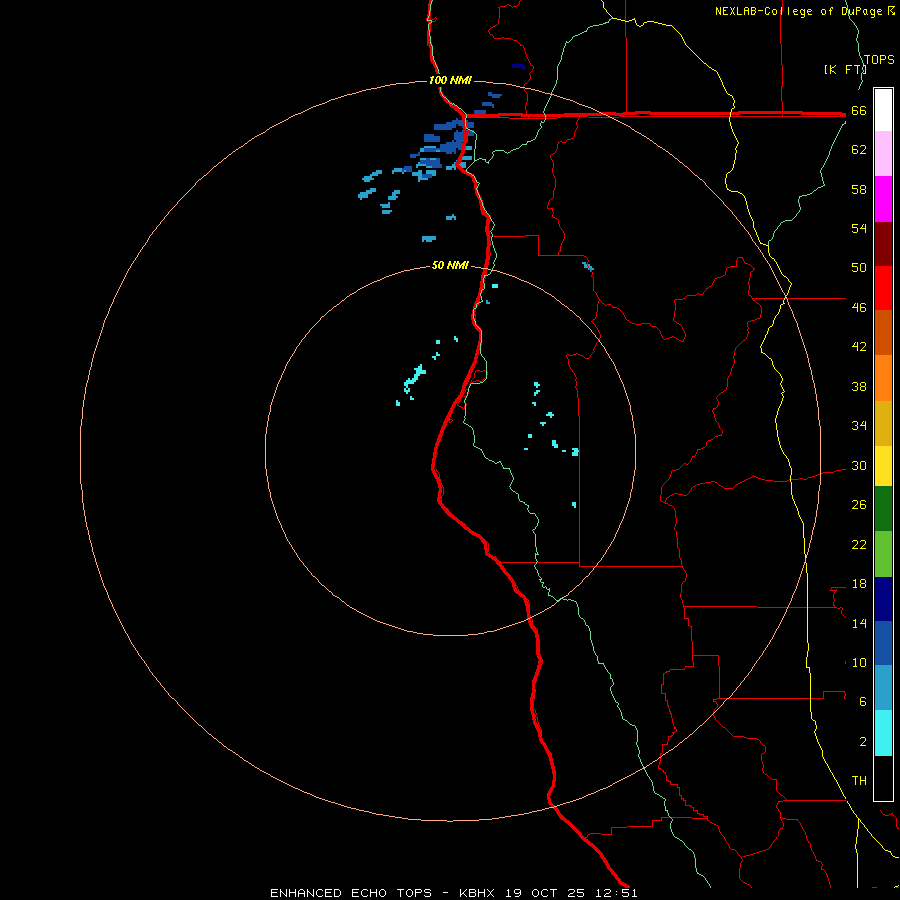
Task: Select the legend value 10
Action: point(859,663)
